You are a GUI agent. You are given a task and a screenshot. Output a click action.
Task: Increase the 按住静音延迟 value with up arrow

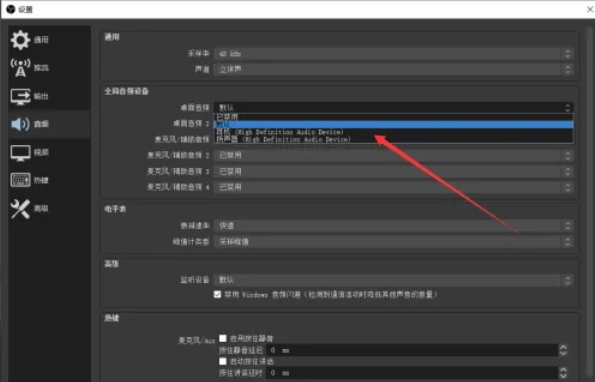(x=563, y=347)
